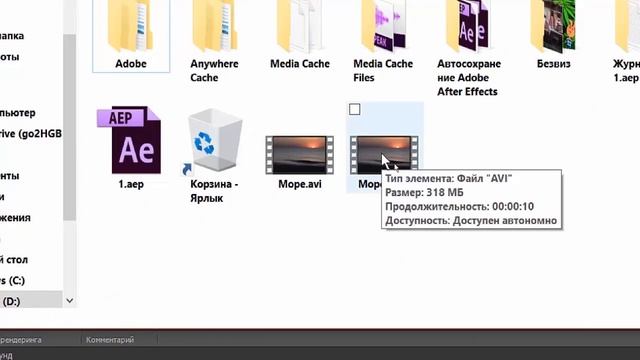This screenshot has width=640, height=360.
Task: Click the 1.aep file name label
Action: point(131,184)
